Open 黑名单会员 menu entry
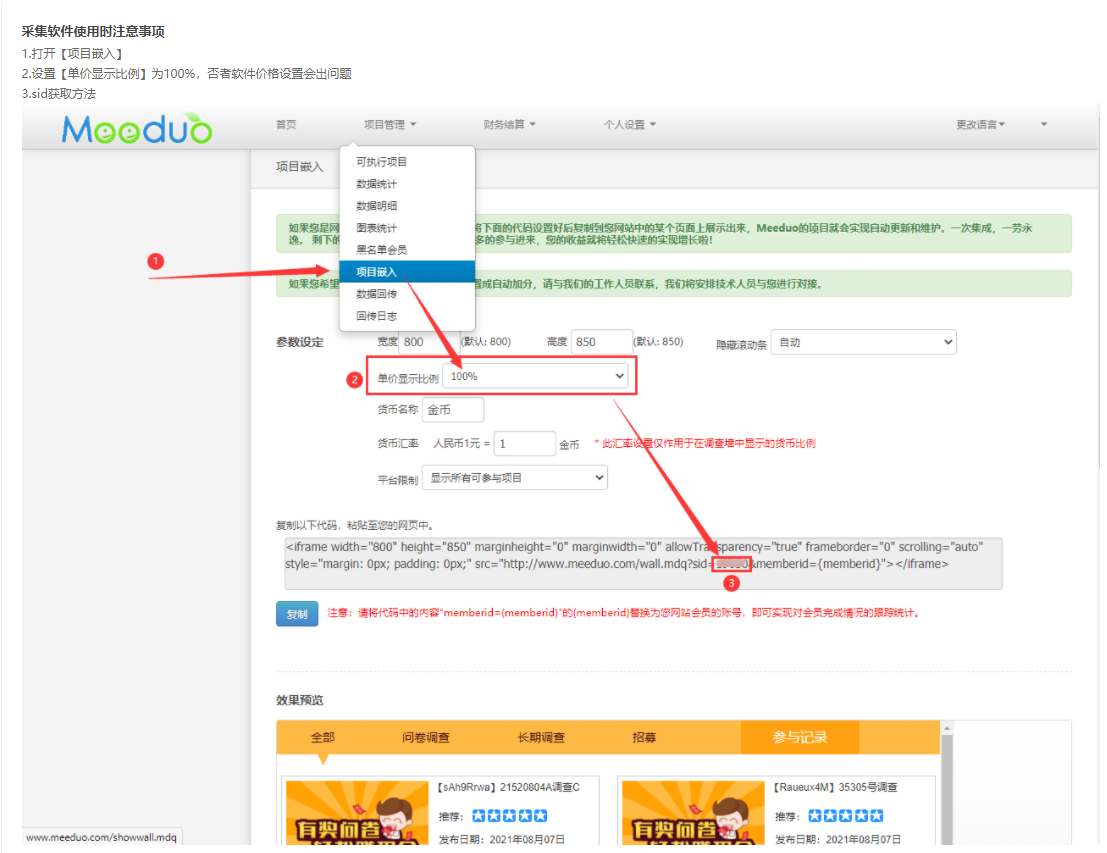 pos(407,250)
